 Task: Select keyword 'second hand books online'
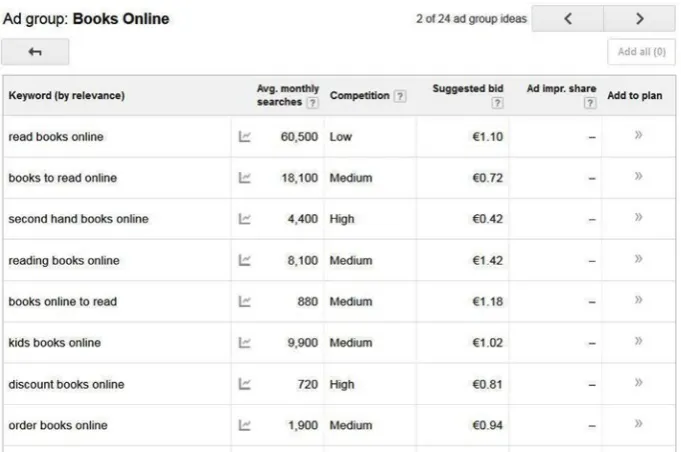(78, 219)
